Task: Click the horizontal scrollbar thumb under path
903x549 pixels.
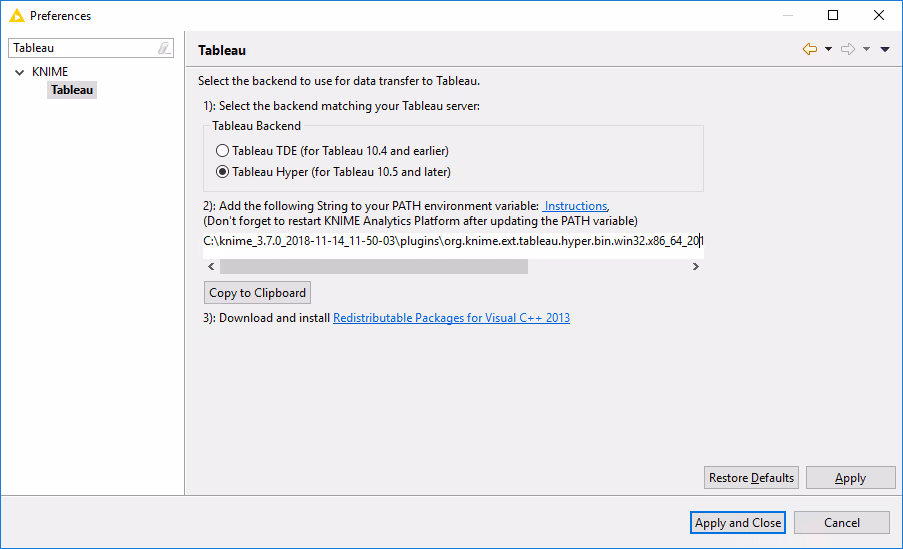Action: tap(372, 267)
